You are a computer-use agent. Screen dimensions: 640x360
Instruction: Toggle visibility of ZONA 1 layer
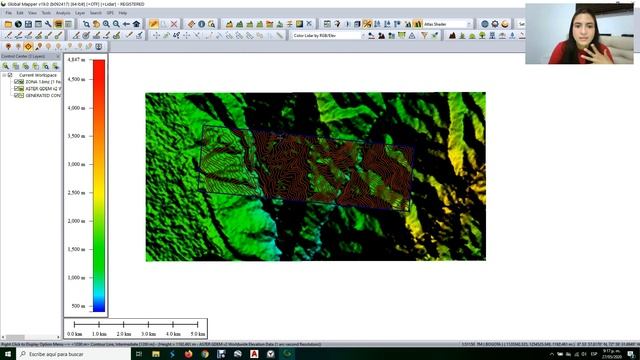click(x=16, y=82)
